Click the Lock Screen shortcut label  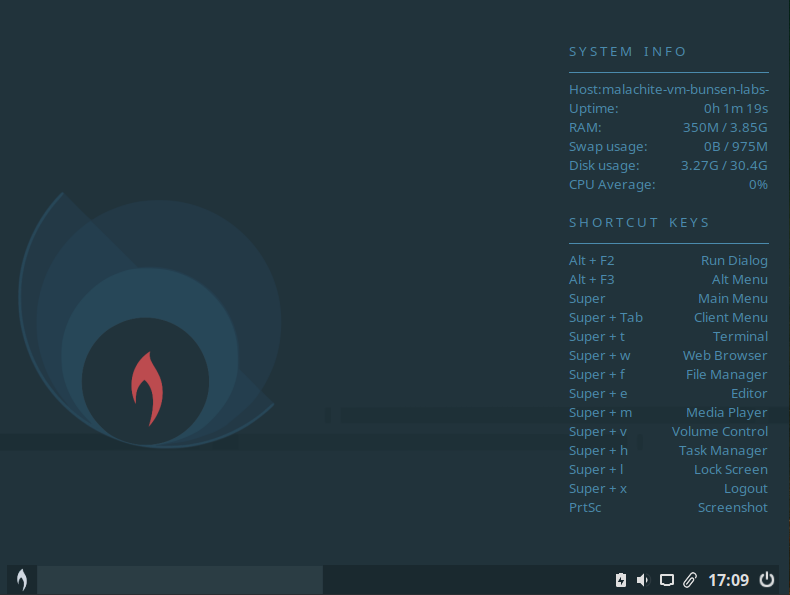click(x=730, y=469)
